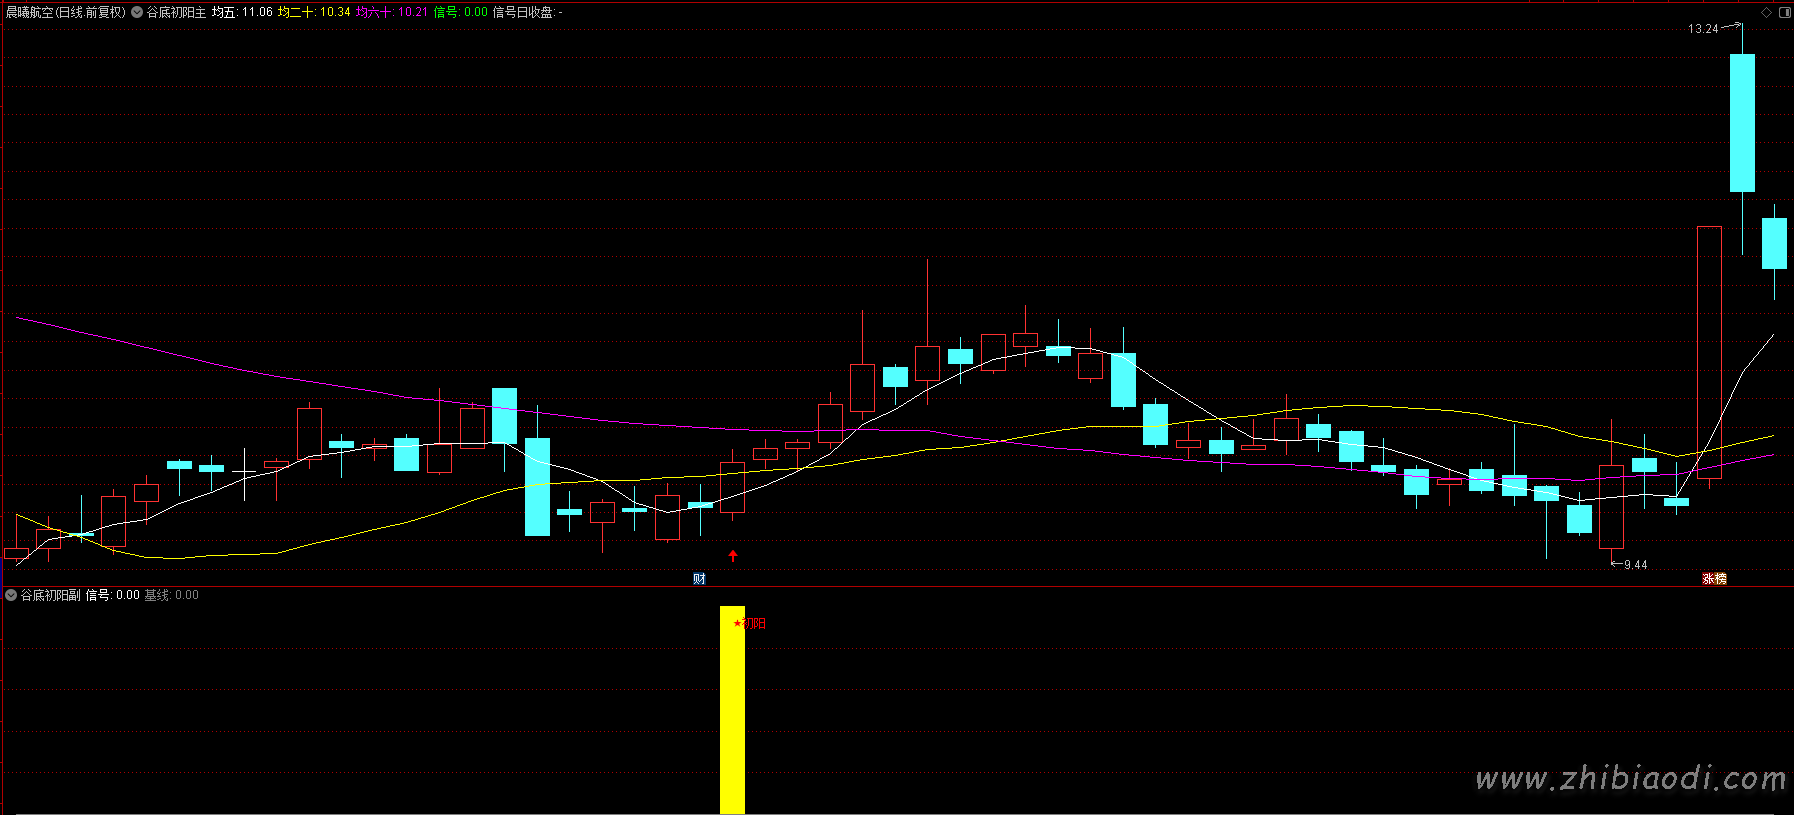Select the tall cyan candle at the peak
This screenshot has width=1794, height=815.
pos(1742,122)
